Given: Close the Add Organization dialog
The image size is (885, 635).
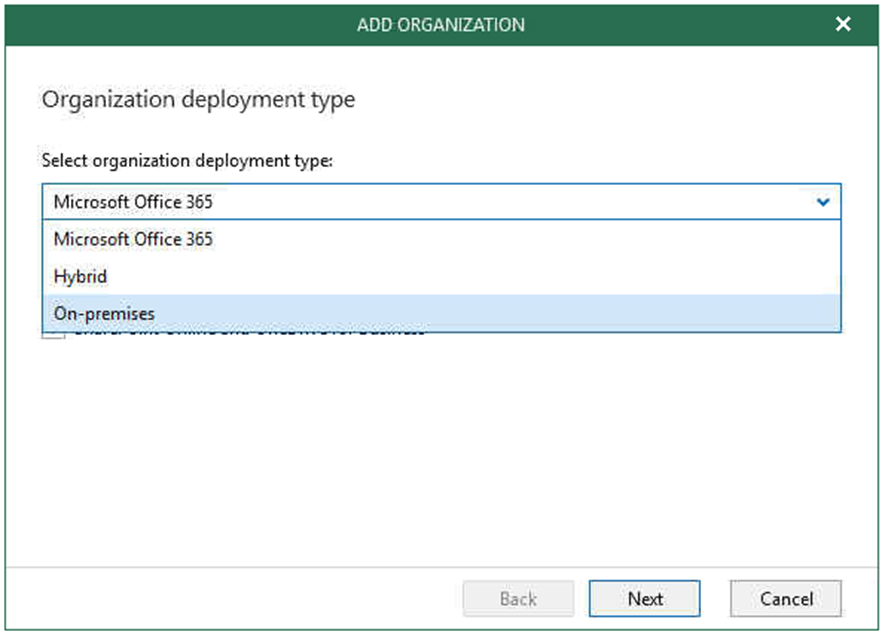Looking at the screenshot, I should [843, 24].
